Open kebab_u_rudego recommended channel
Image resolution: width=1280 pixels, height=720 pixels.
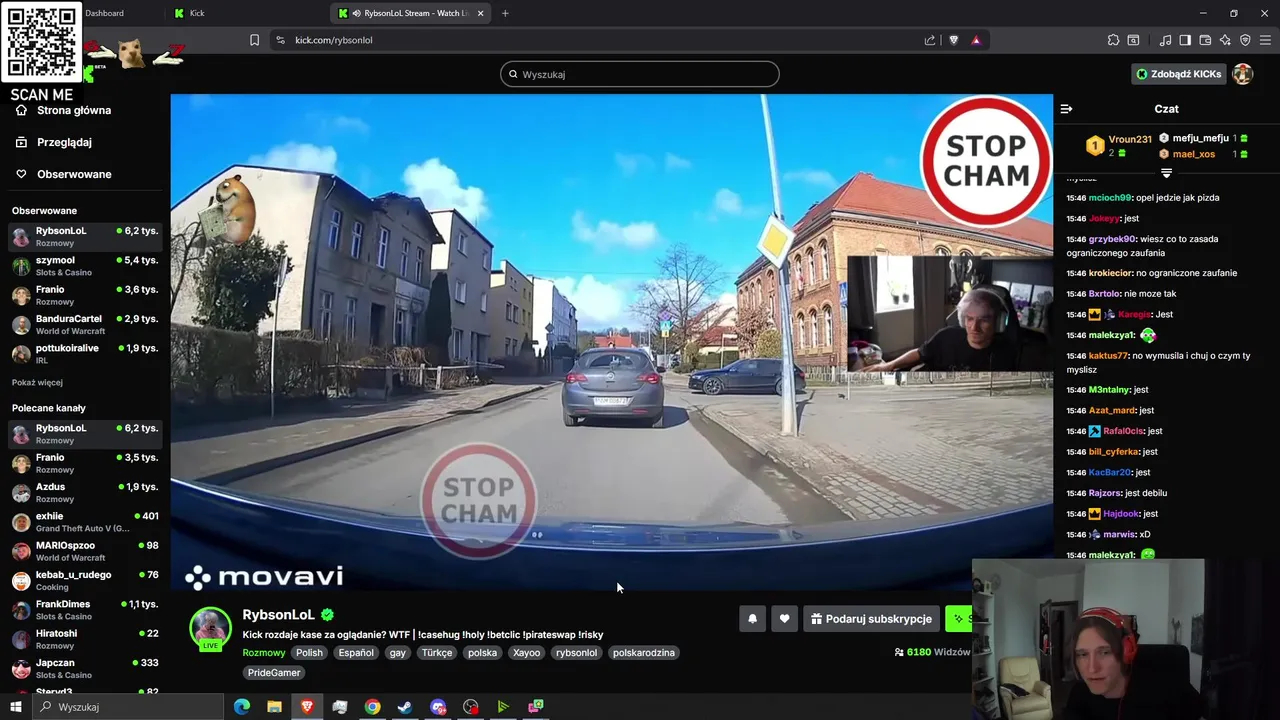point(85,580)
